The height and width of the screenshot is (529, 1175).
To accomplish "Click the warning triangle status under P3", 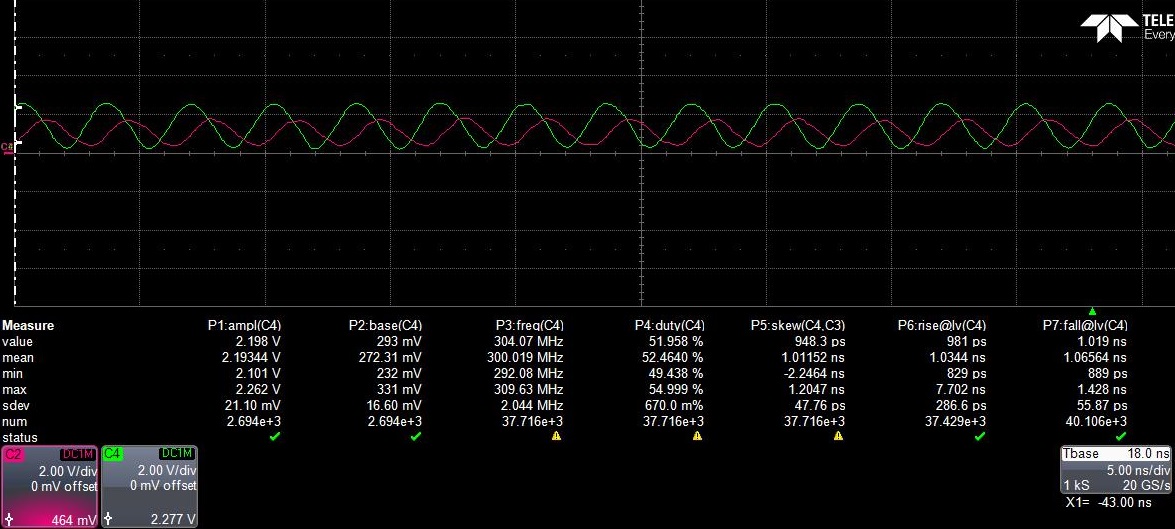I will tap(557, 437).
